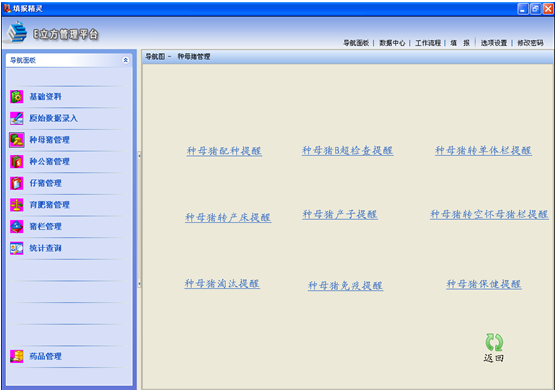The width and height of the screenshot is (557, 391).
Task: Open the 基础资料 icon in sidebar
Action: [17, 97]
